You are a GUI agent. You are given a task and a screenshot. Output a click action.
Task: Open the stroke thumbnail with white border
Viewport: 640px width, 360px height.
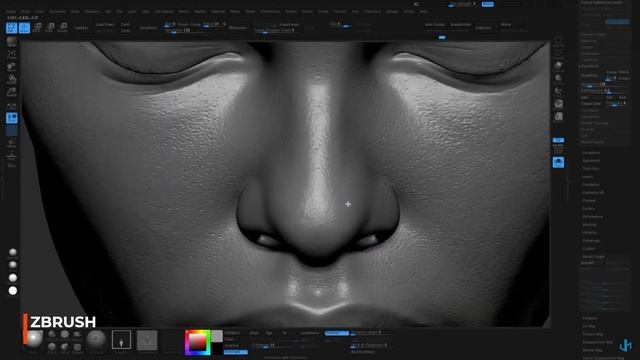[x=121, y=340]
